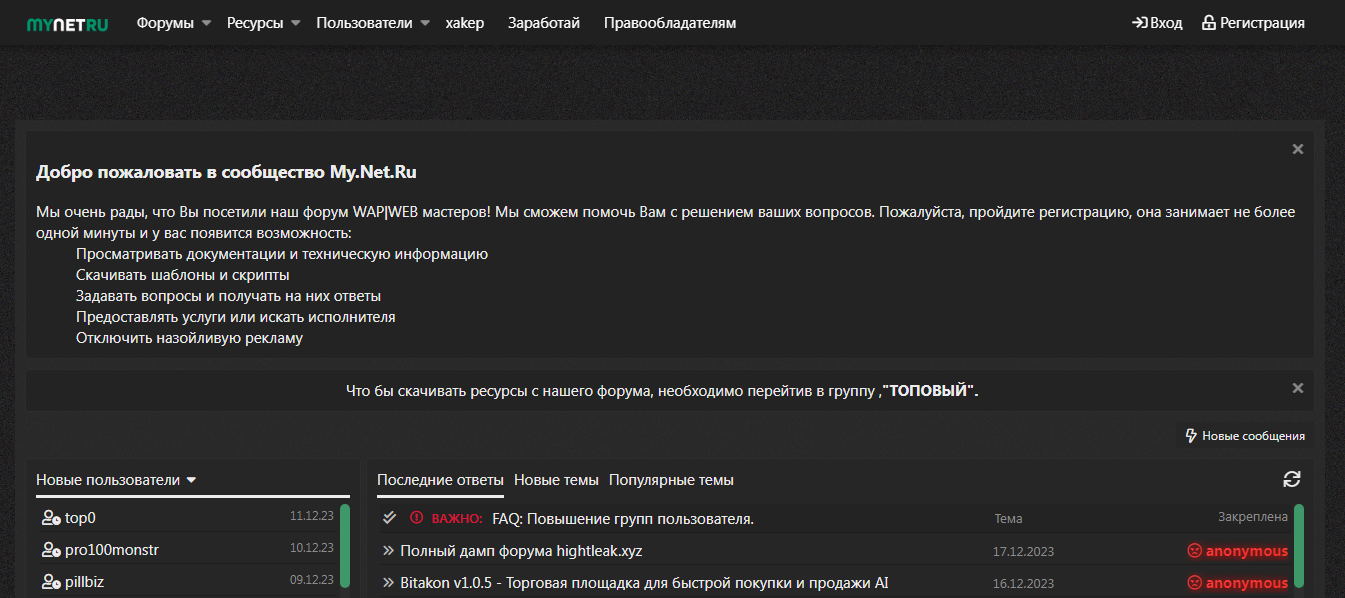Click user icon next to pillbiz
1345x598 pixels.
tap(51, 582)
